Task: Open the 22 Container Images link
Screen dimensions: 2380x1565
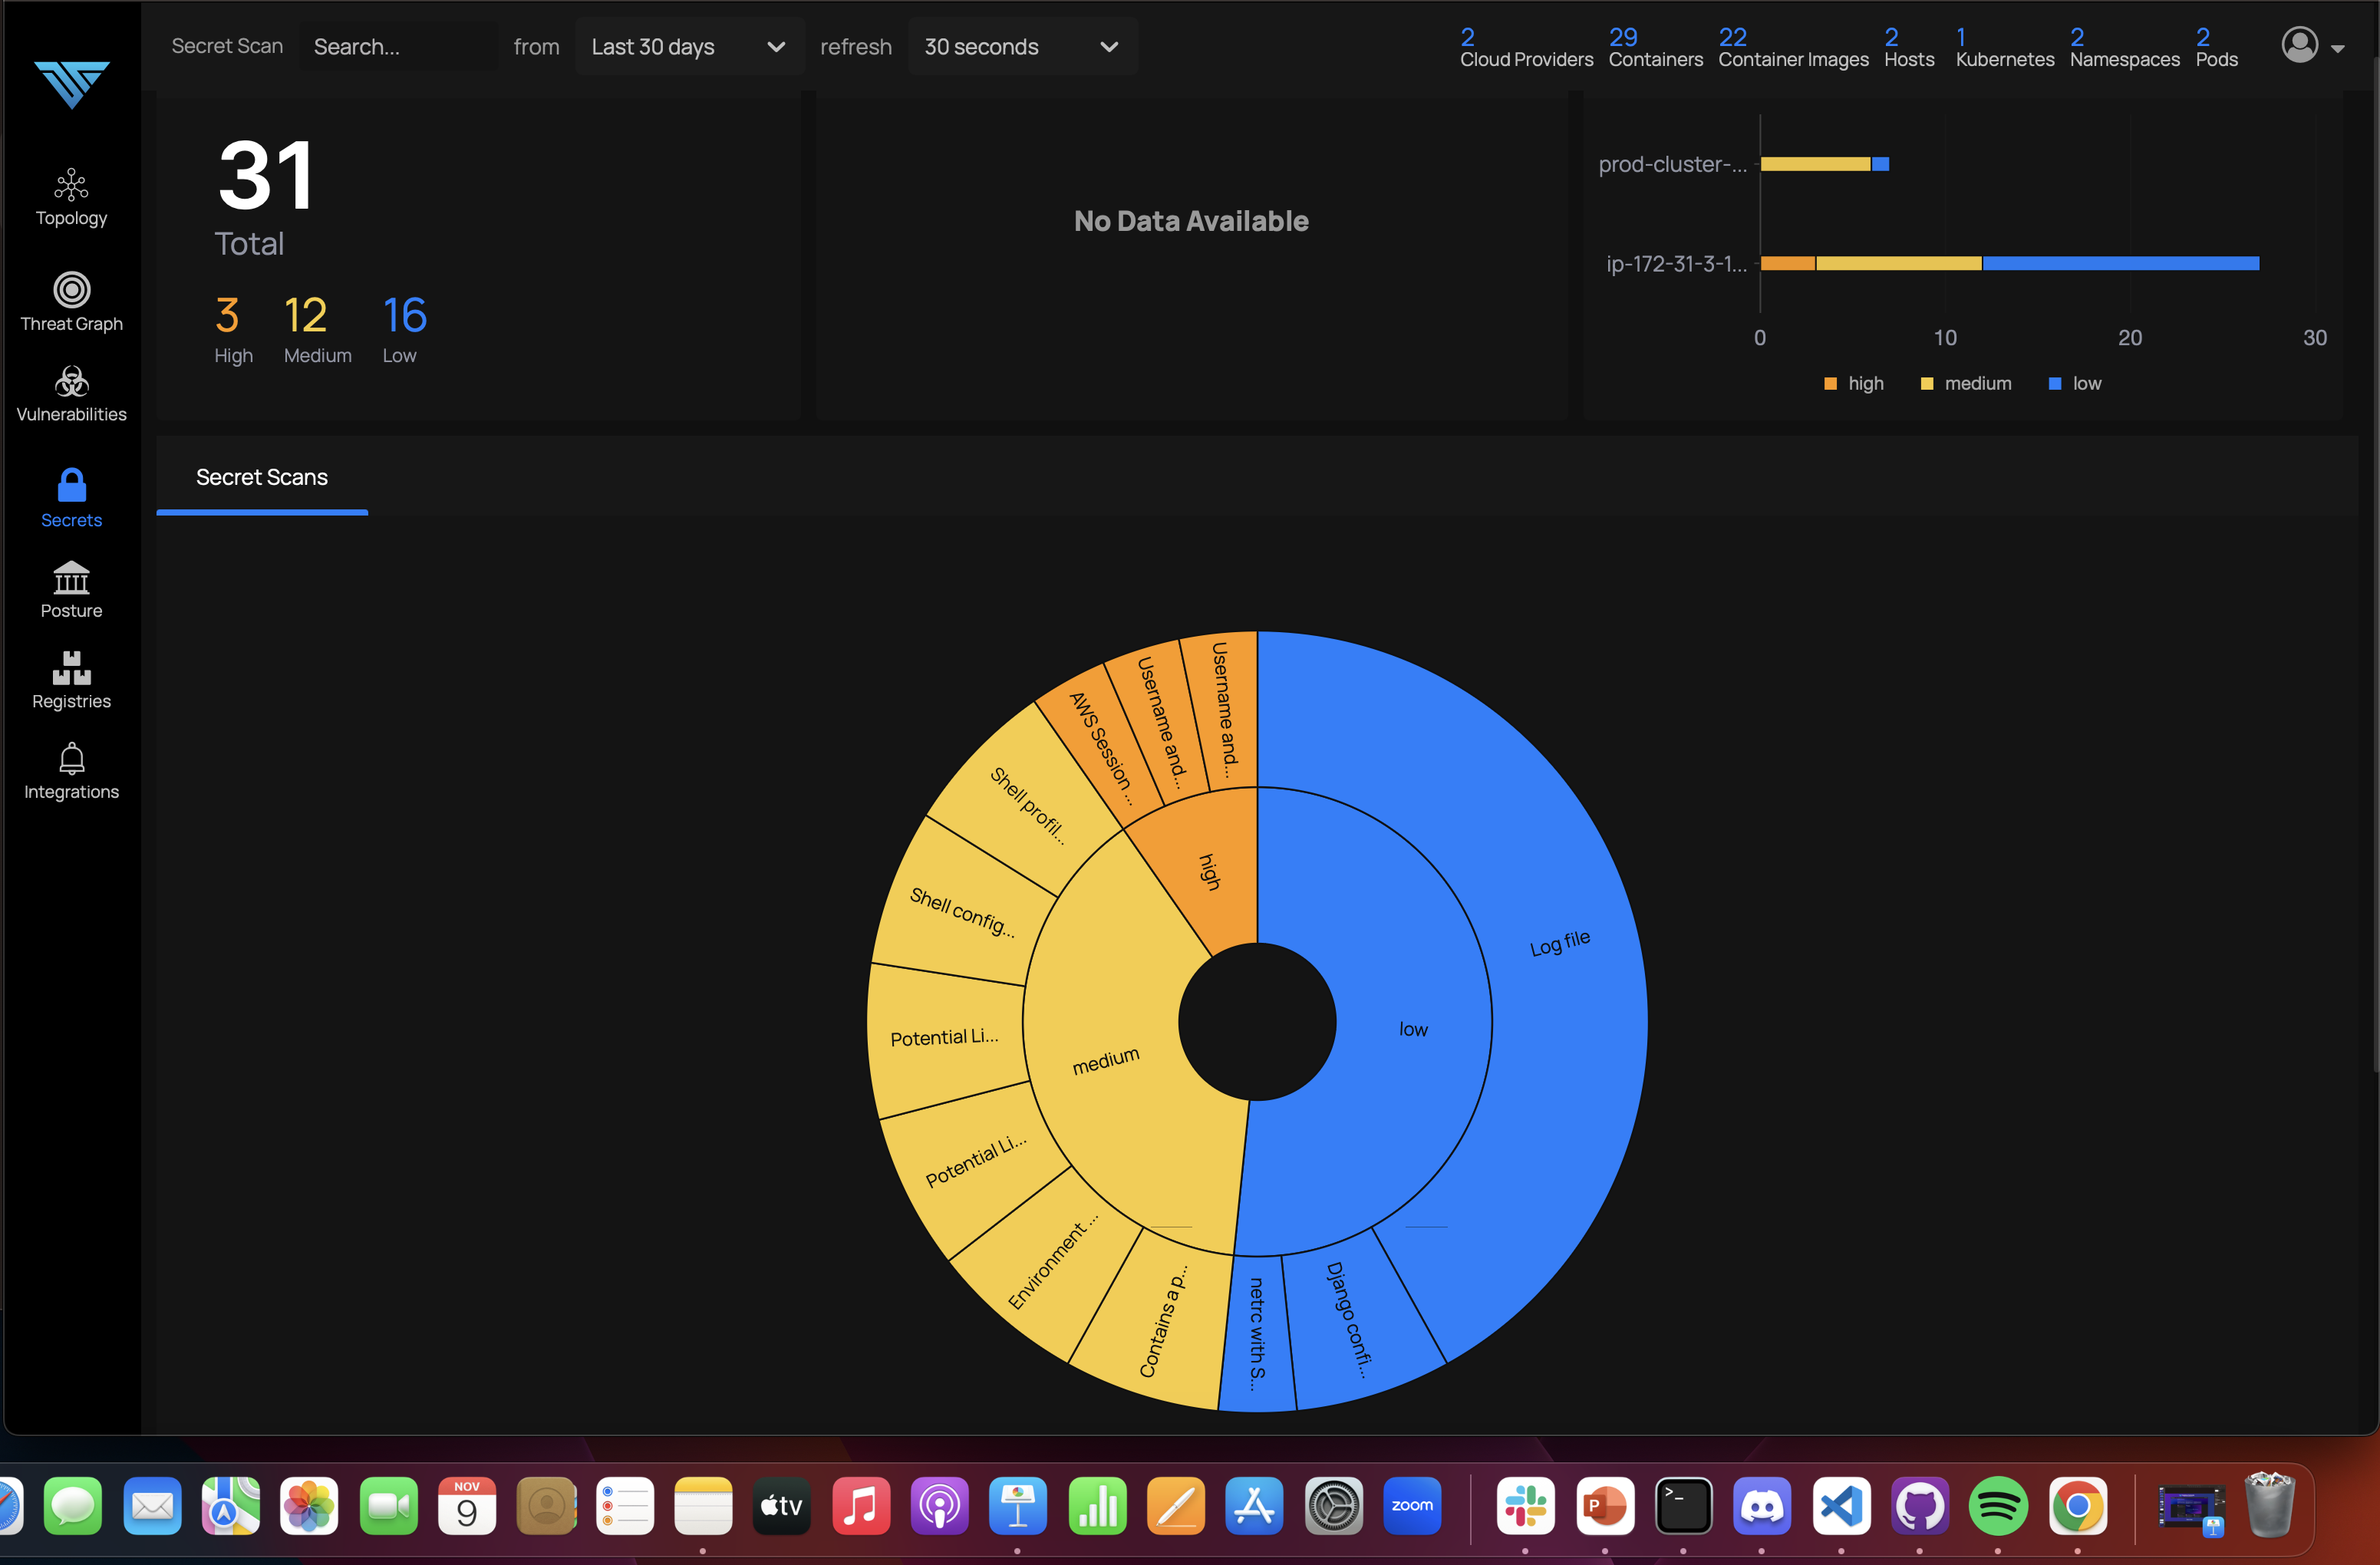Action: [x=1792, y=48]
